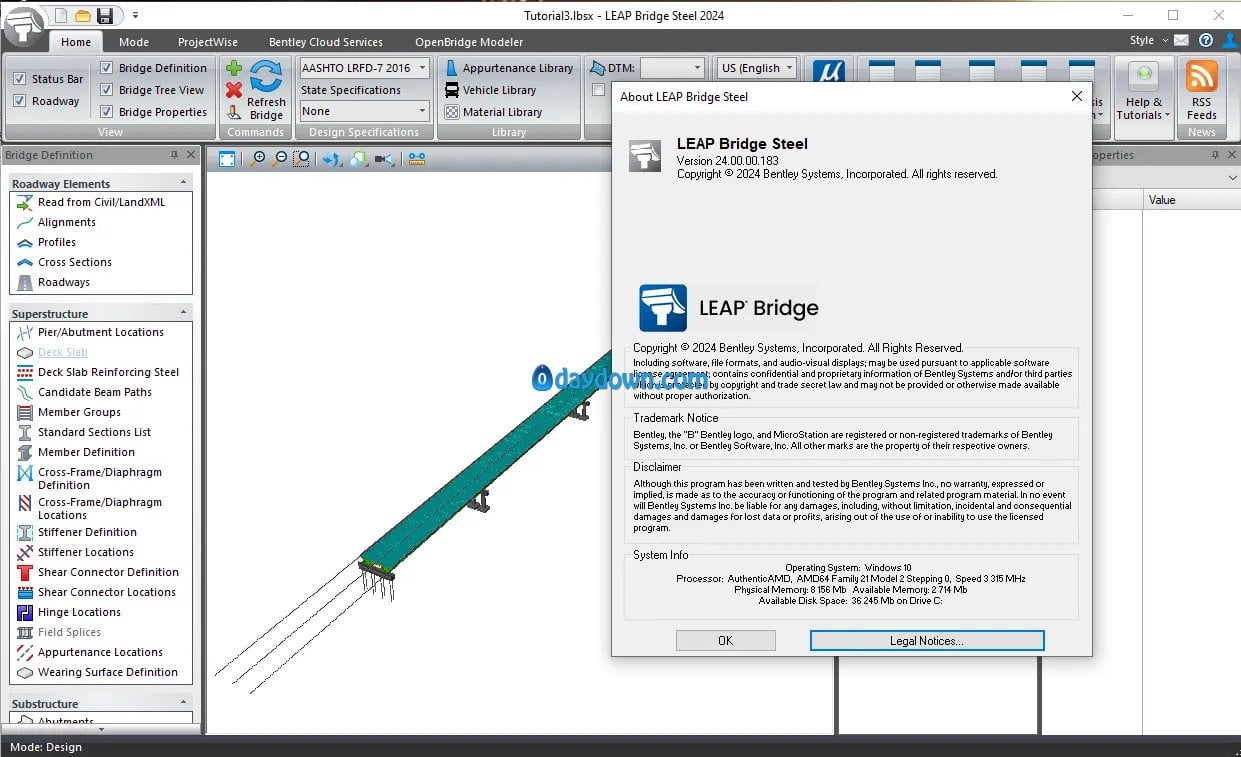This screenshot has width=1241, height=757.
Task: Tick the checkbox below the DTM label
Action: (x=598, y=90)
